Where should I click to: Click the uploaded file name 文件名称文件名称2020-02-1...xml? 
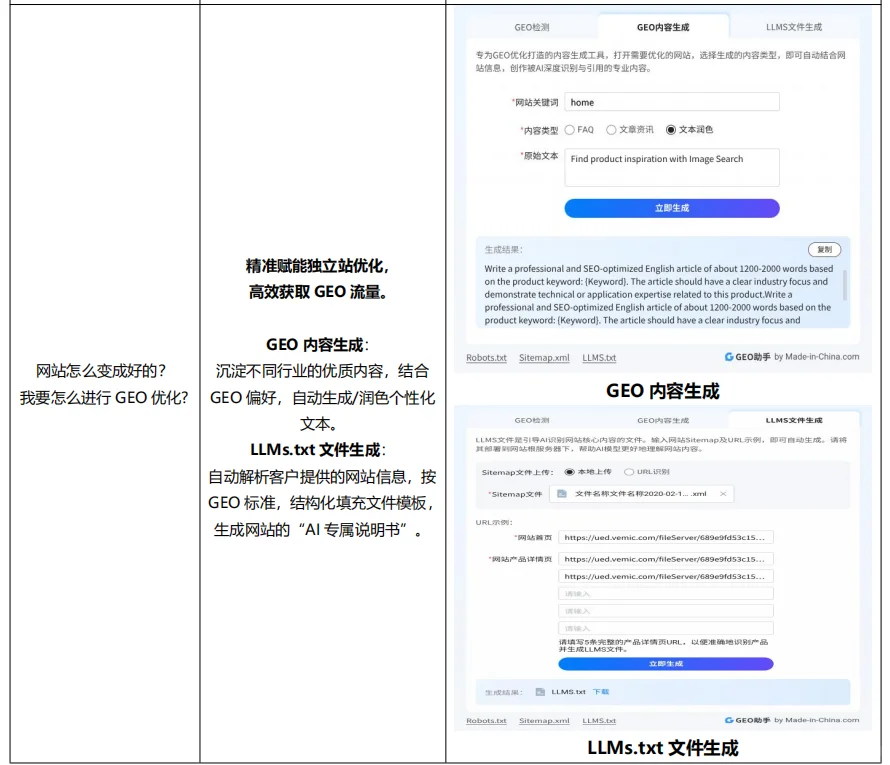point(640,494)
